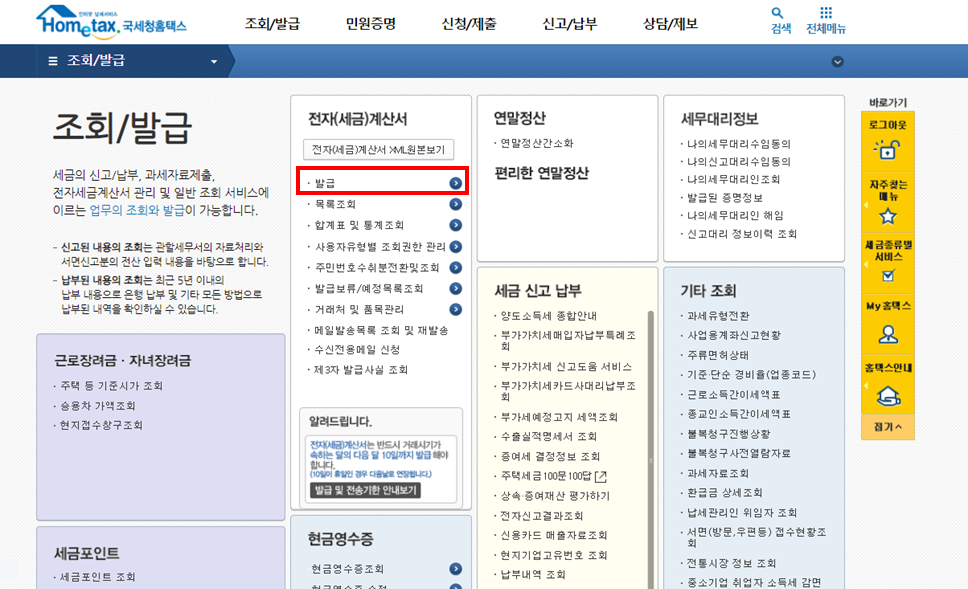968x589 pixels.
Task: Click arrow icon next to 사용자유형별 조회권한 관리
Action: tap(456, 247)
